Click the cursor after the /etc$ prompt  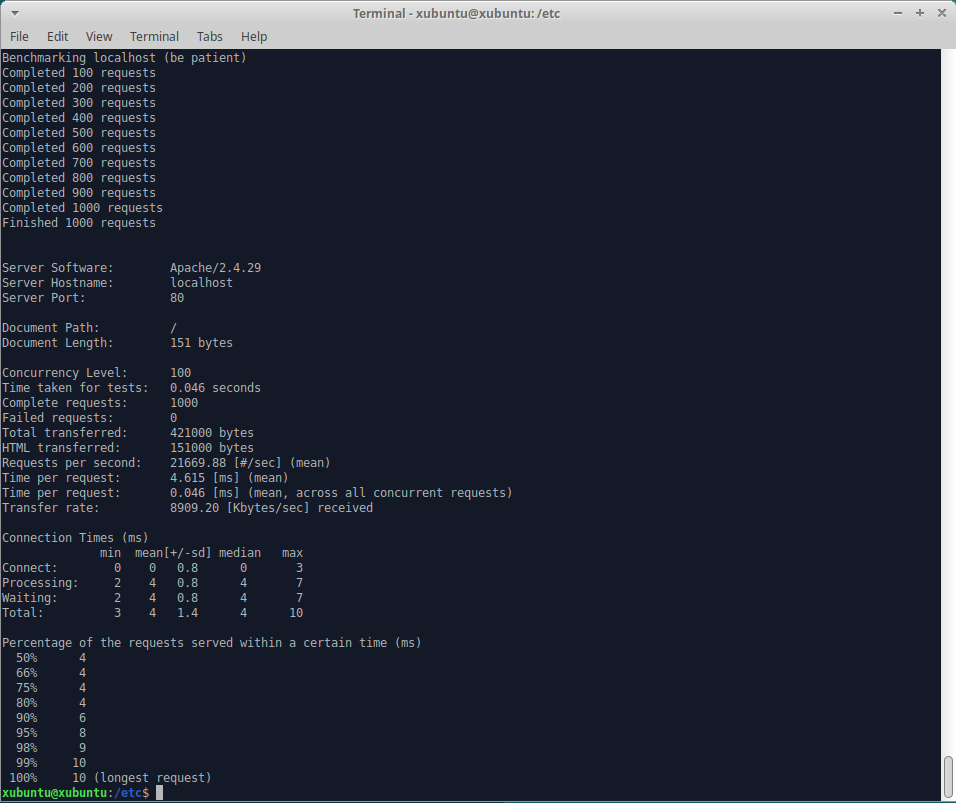coord(160,793)
